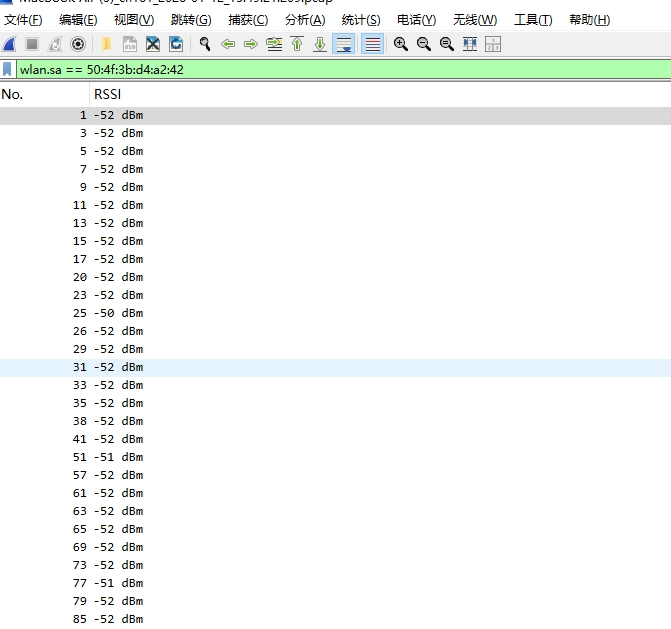Go to specified packet icon
Screen dimensions: 671x629
(274, 44)
